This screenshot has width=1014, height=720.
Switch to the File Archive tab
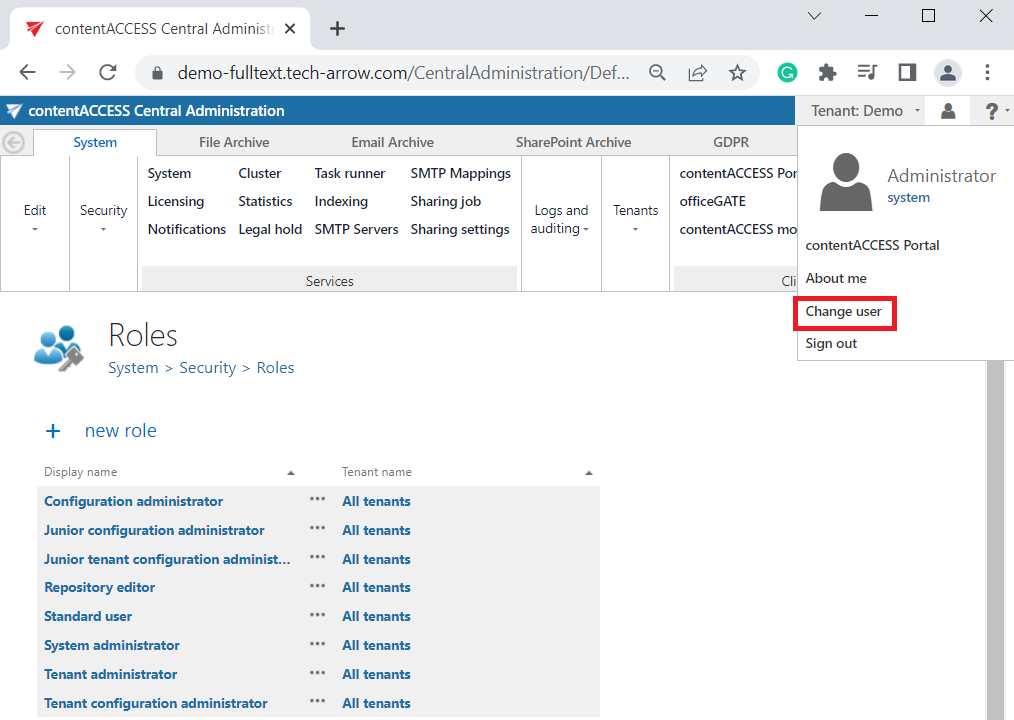234,142
